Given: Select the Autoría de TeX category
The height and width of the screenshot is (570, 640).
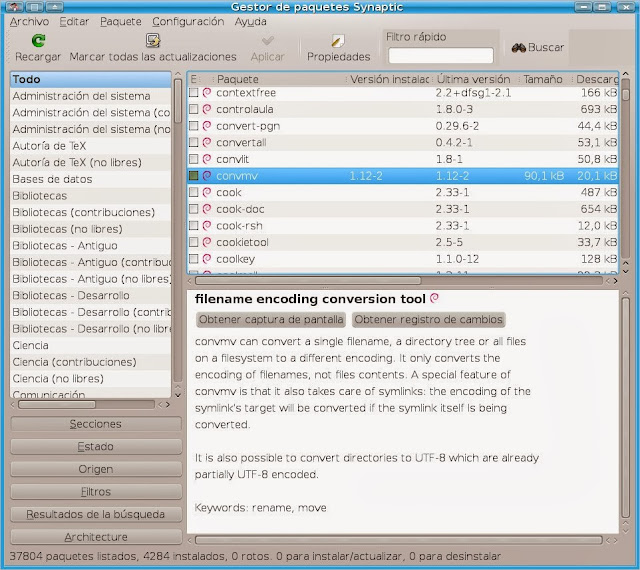Looking at the screenshot, I should pyautogui.click(x=90, y=146).
